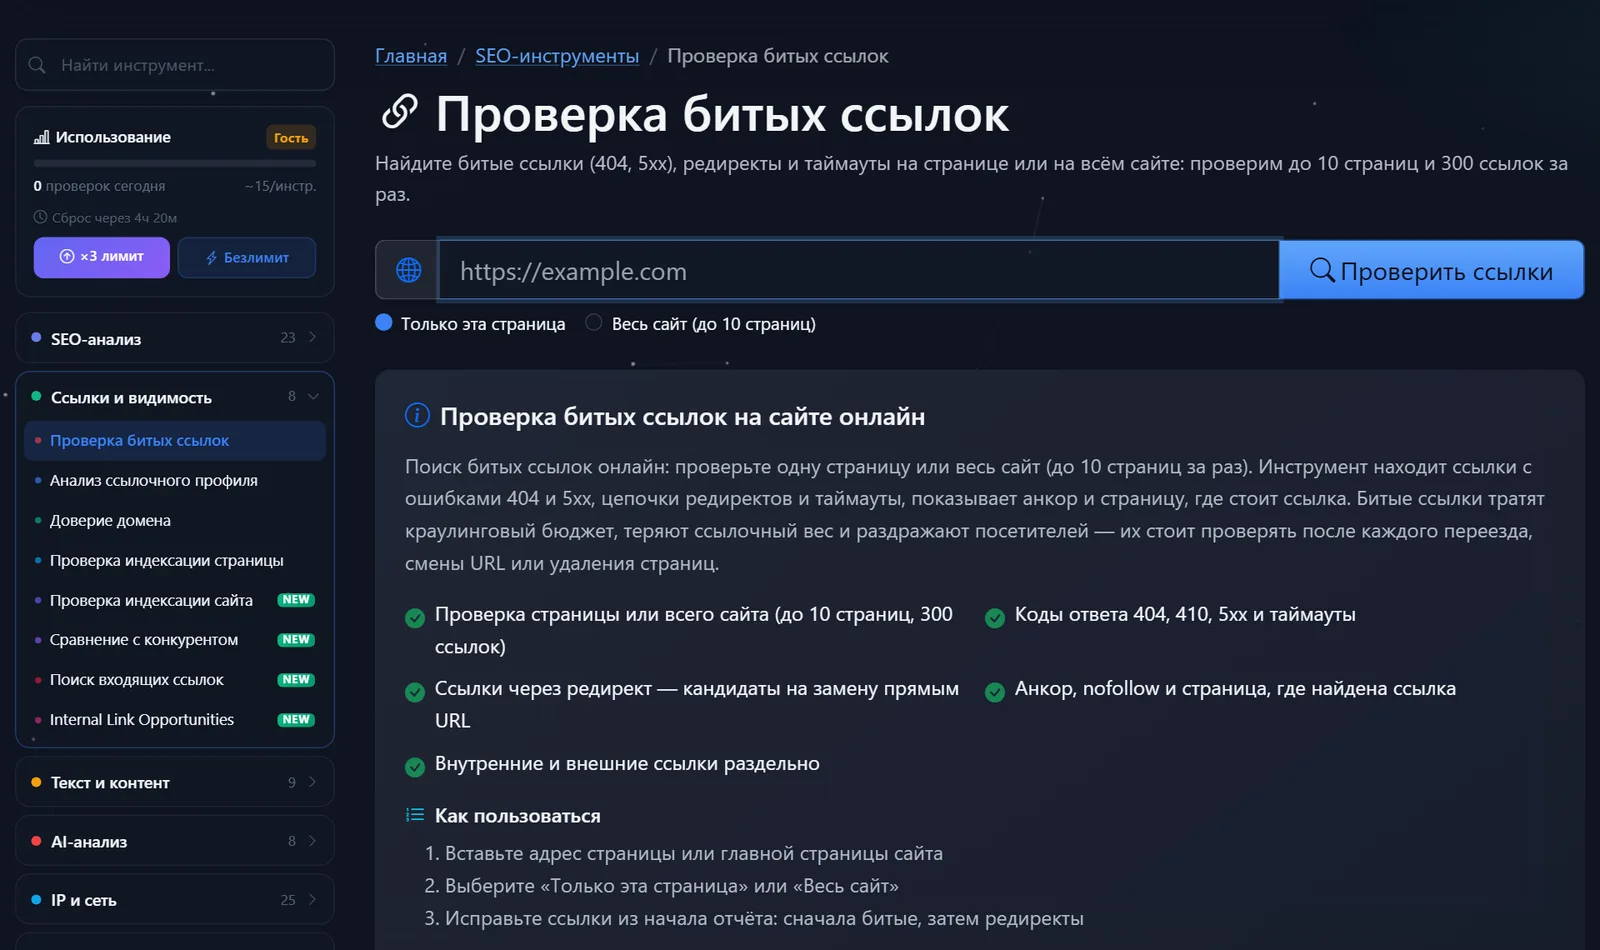
Task: Click the search magnifier icon in sidebar
Action: [37, 65]
